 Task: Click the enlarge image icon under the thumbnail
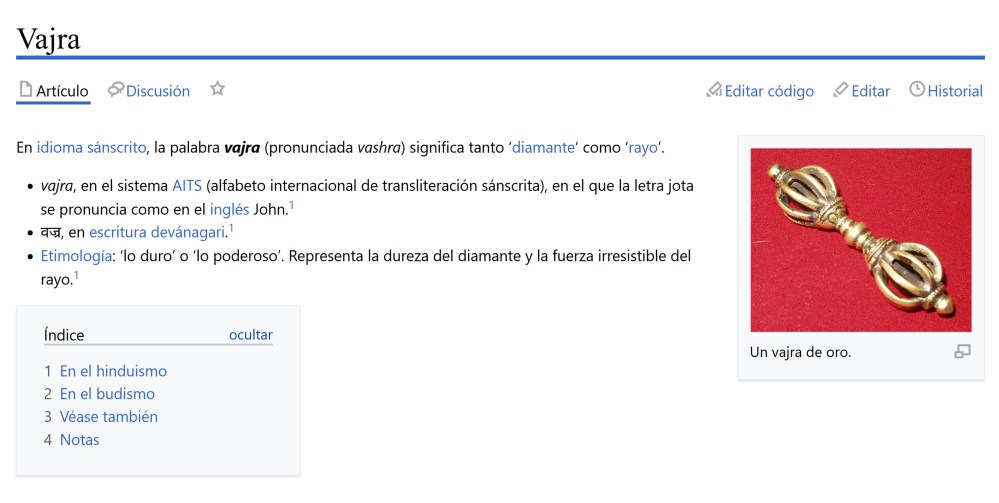tap(962, 352)
